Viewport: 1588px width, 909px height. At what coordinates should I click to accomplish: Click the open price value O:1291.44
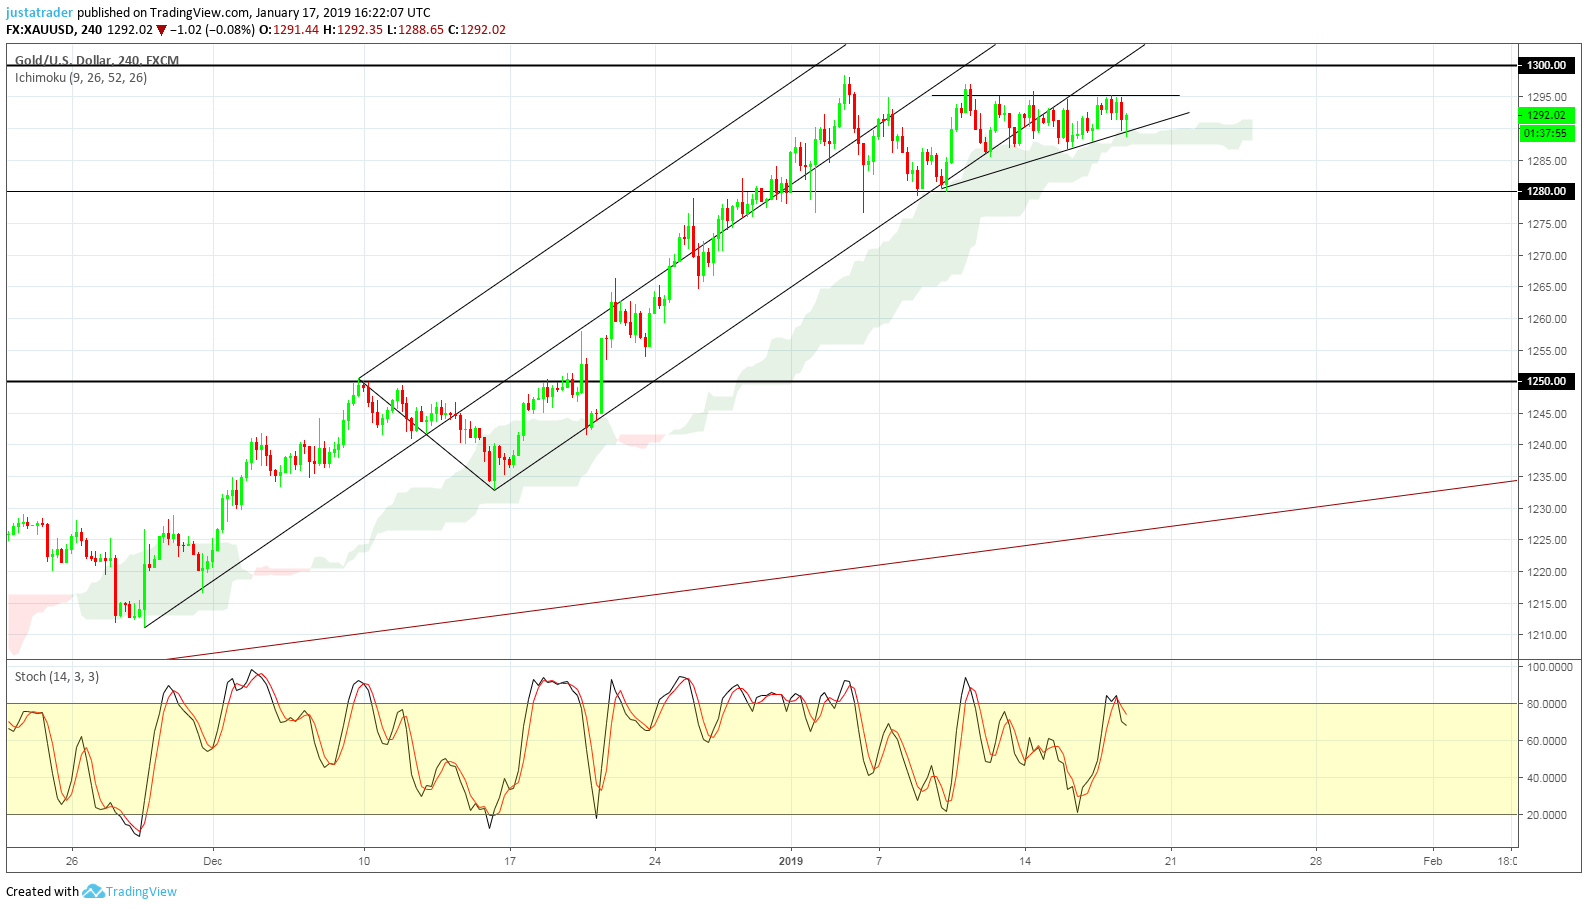coord(289,30)
